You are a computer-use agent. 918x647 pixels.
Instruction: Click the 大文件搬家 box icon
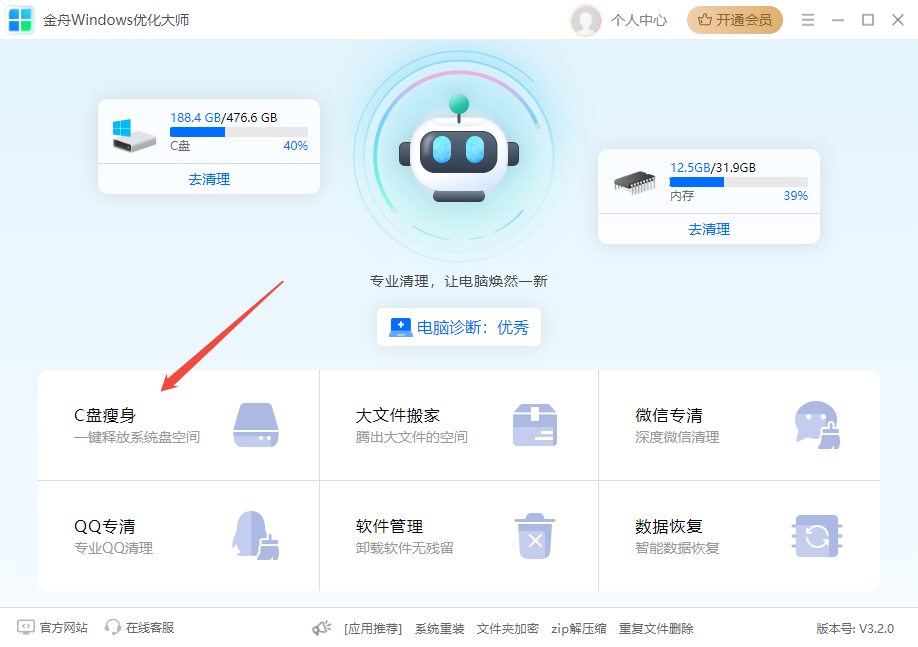tap(535, 425)
